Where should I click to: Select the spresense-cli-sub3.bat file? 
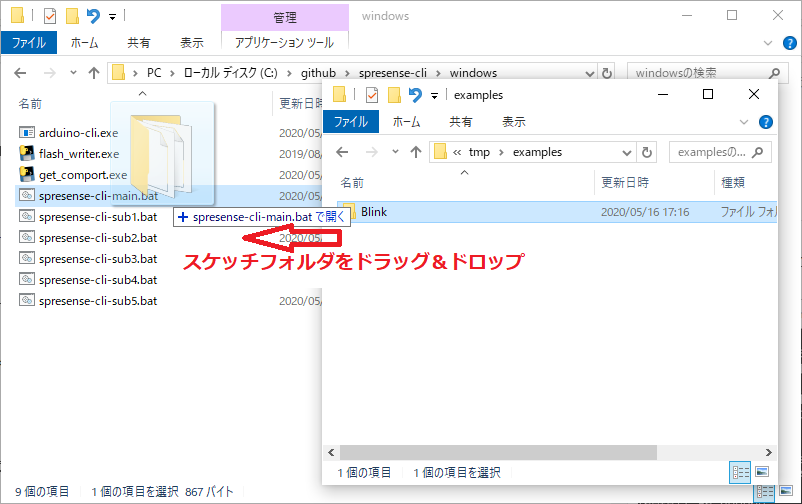98,259
